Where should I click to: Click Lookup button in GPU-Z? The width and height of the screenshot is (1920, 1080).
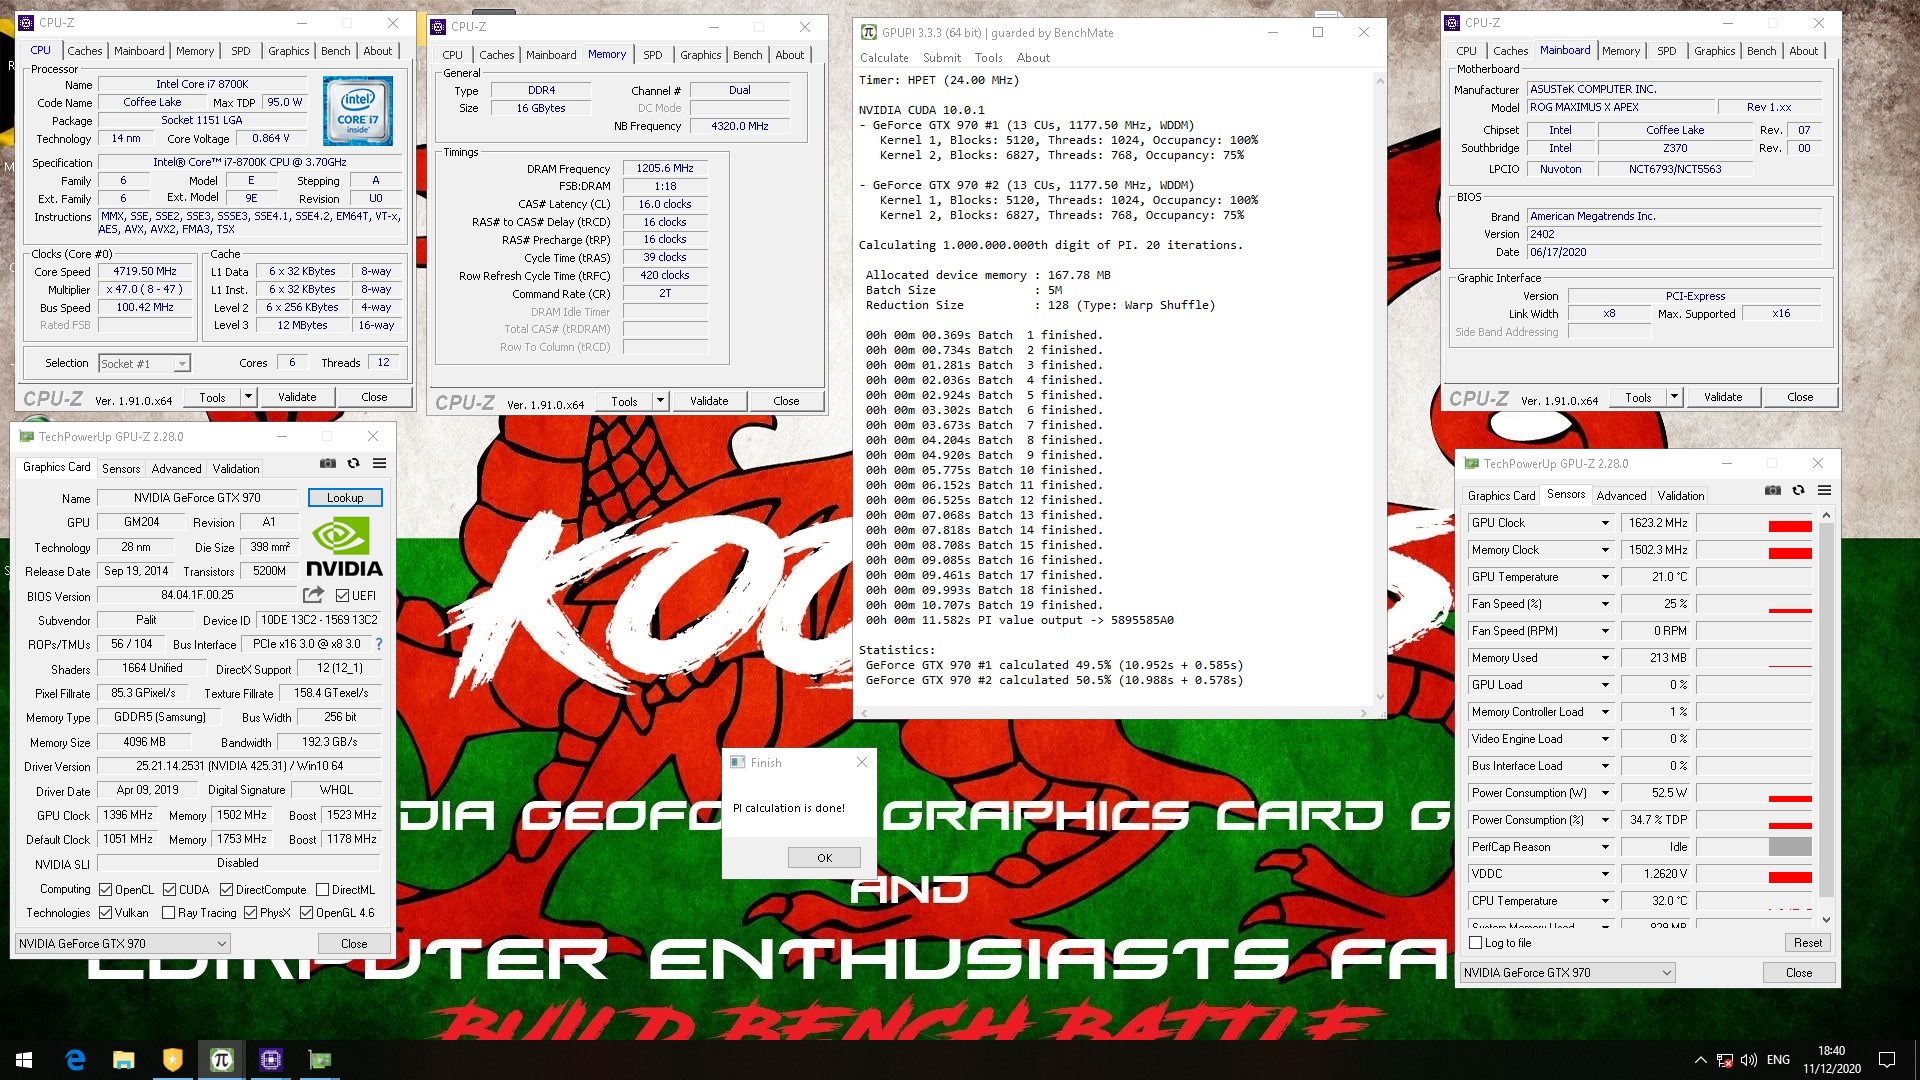[x=345, y=498]
